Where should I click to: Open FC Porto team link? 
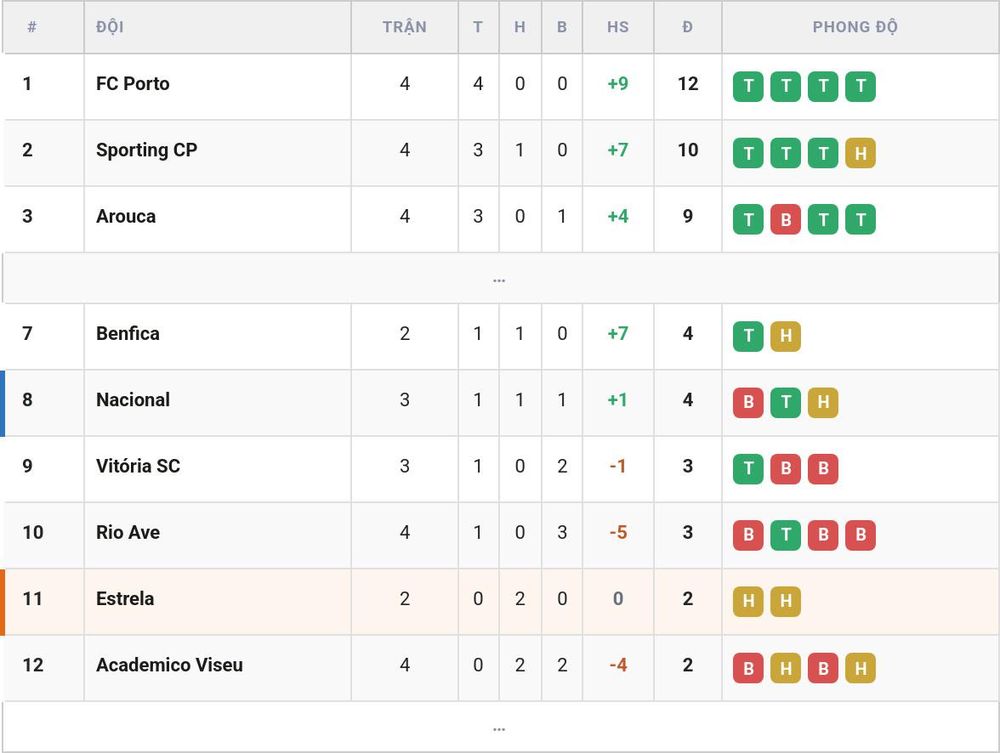pyautogui.click(x=133, y=84)
